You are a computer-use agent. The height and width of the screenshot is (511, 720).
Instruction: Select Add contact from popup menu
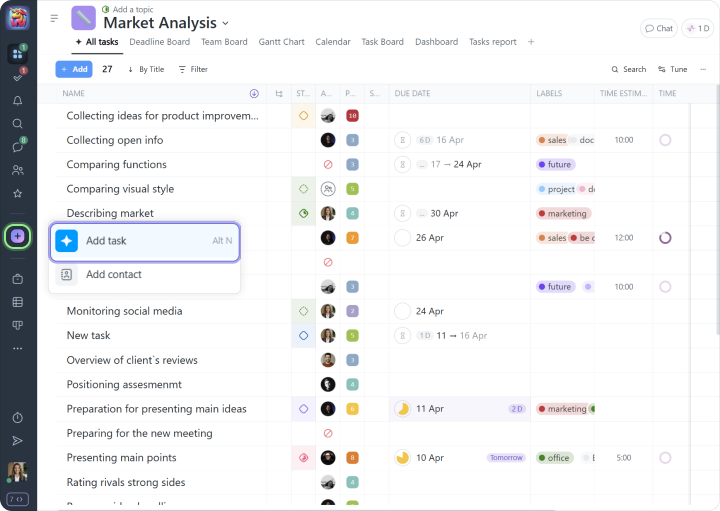[113, 275]
